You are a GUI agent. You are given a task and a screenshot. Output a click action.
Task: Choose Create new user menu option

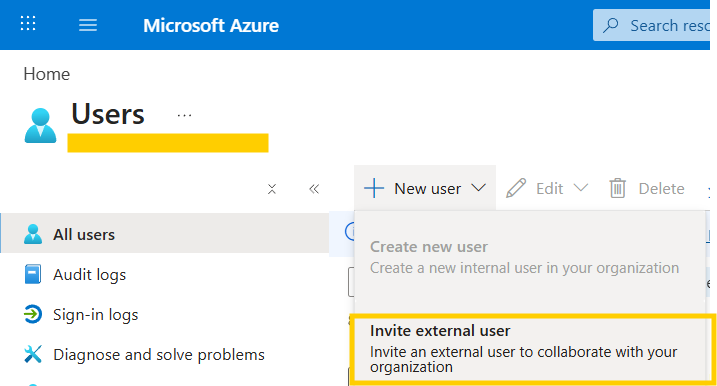530,257
